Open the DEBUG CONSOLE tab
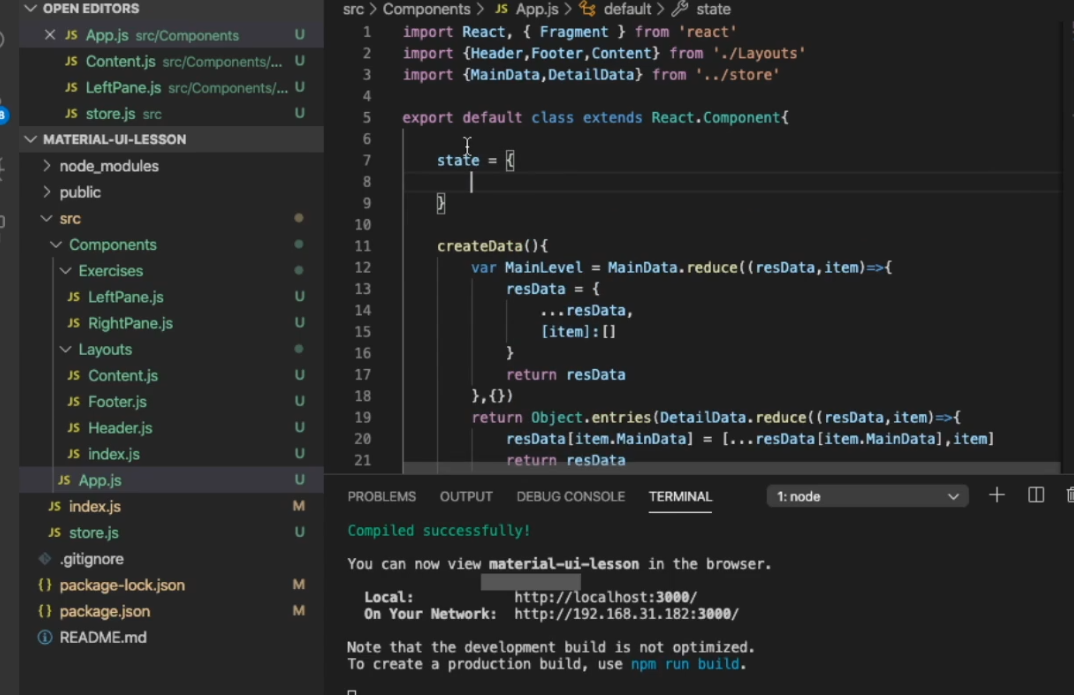The image size is (1074, 695). (x=570, y=496)
